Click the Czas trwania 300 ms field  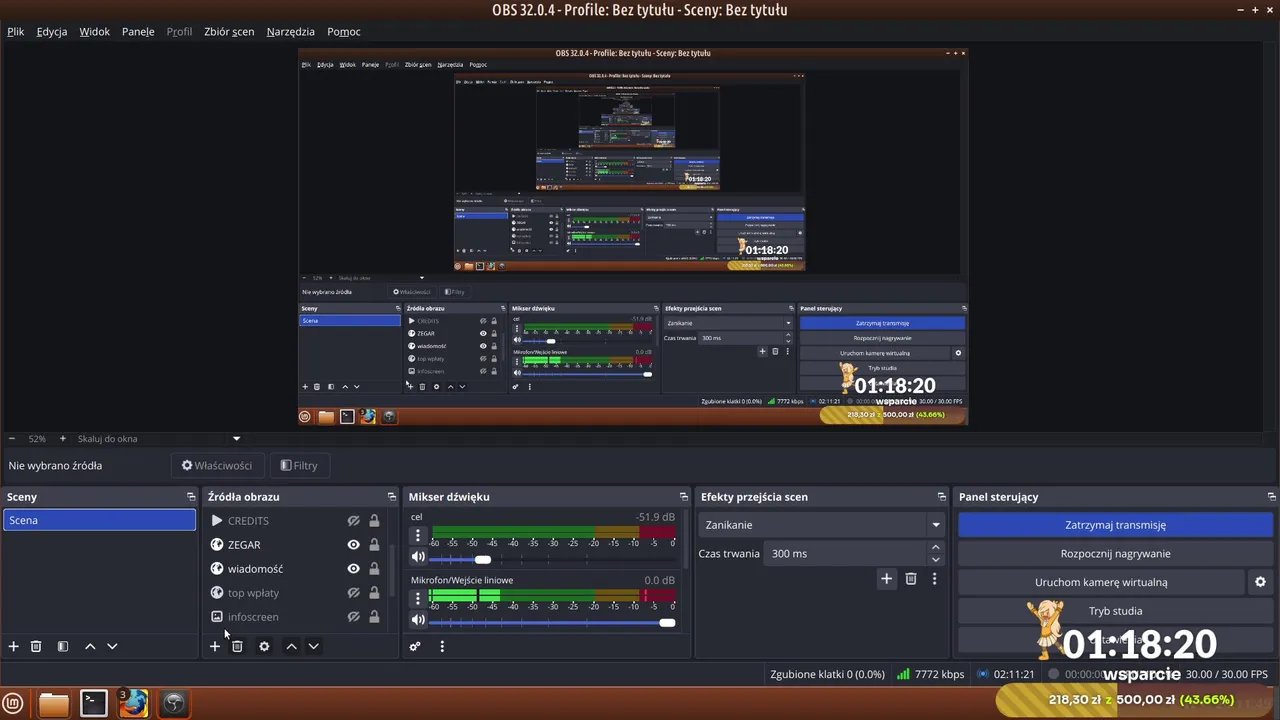(847, 554)
